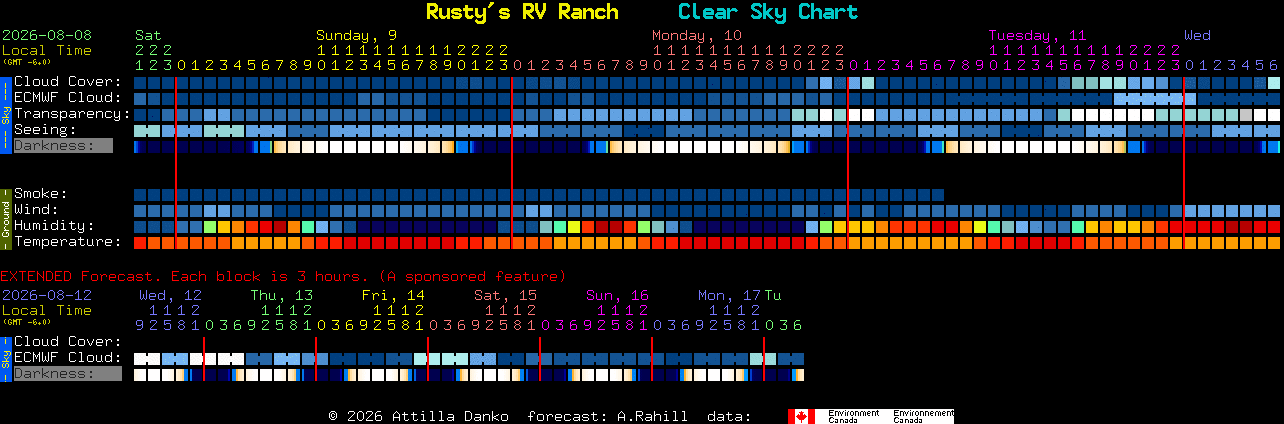Open the Wind row label
The height and width of the screenshot is (424, 1284).
pyautogui.click(x=36, y=210)
